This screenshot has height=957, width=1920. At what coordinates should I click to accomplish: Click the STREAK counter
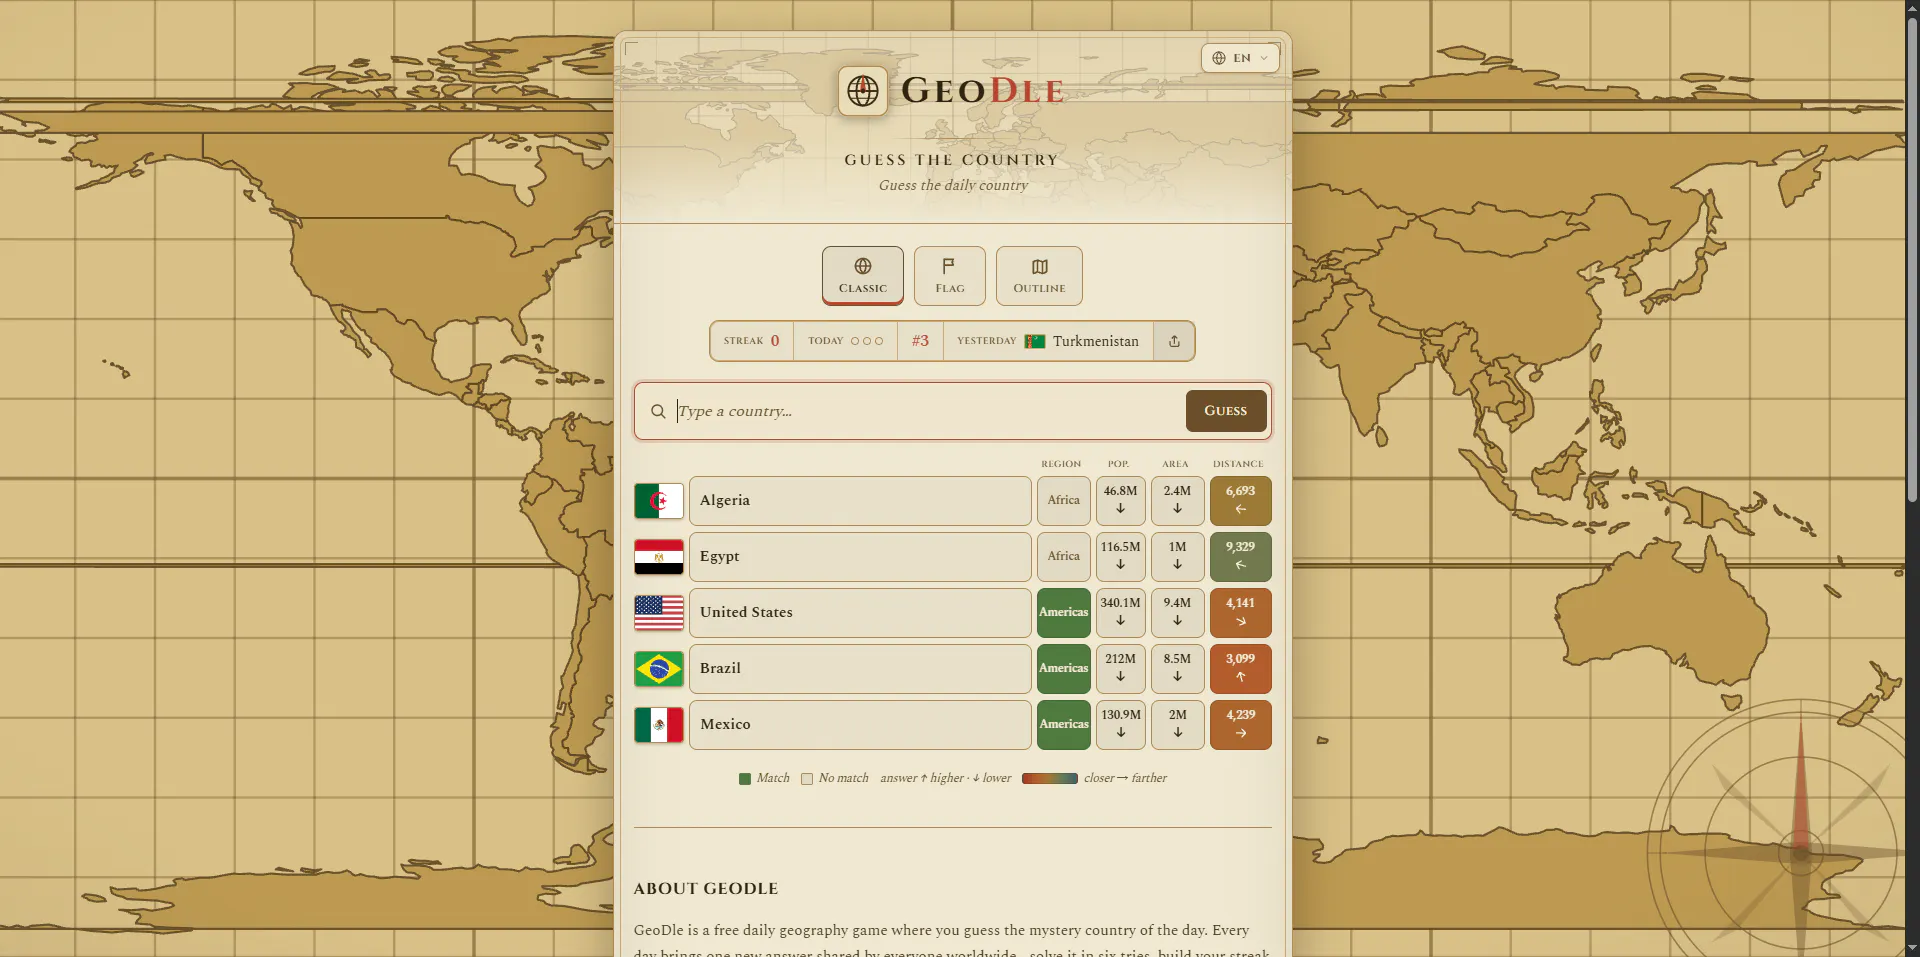tap(752, 341)
